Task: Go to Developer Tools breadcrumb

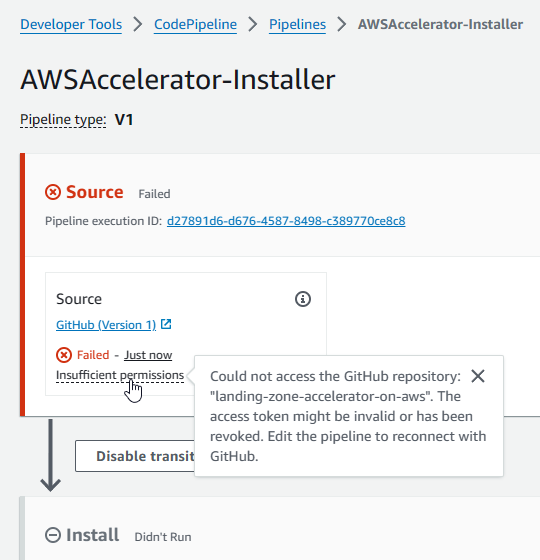Action: click(71, 25)
